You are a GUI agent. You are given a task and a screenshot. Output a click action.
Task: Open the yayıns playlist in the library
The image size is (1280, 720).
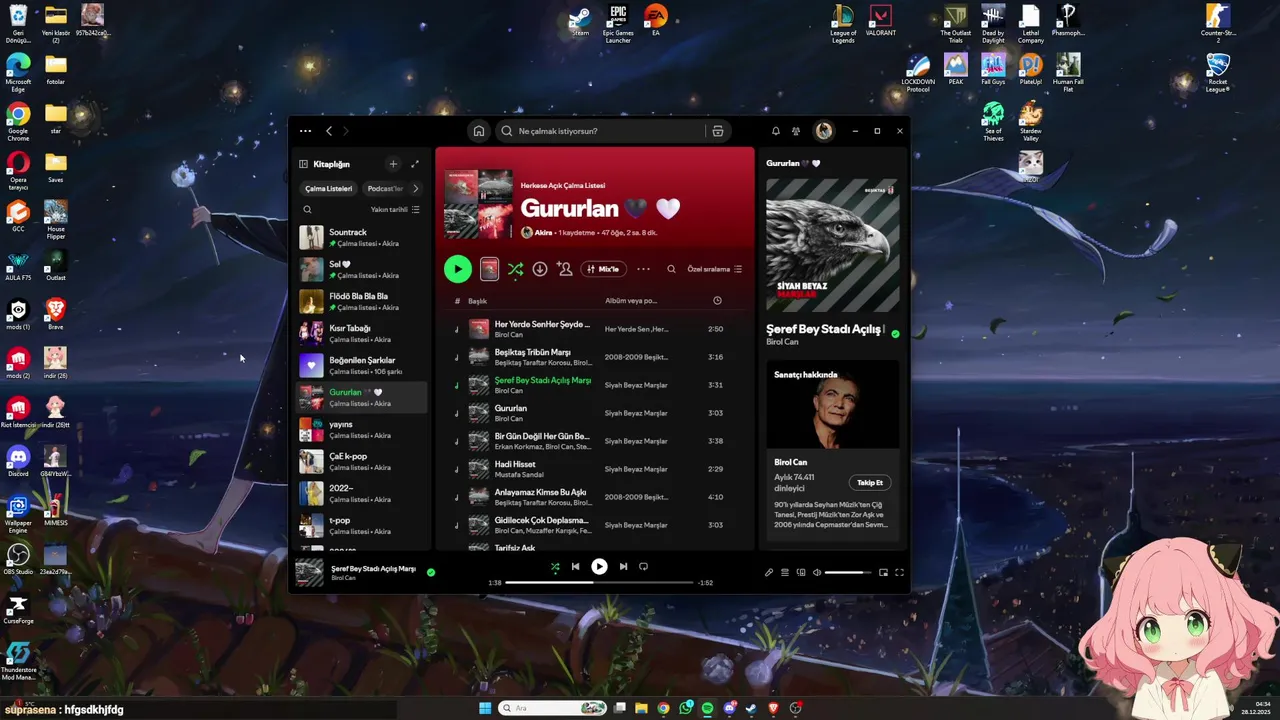pyautogui.click(x=363, y=430)
